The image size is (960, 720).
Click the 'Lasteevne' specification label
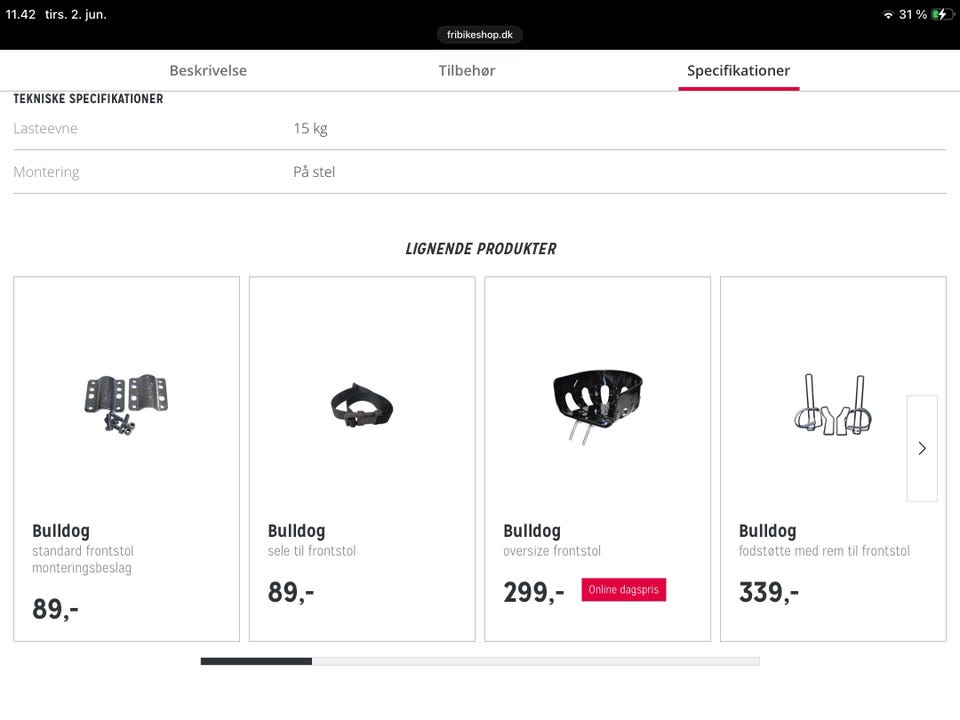coord(45,129)
